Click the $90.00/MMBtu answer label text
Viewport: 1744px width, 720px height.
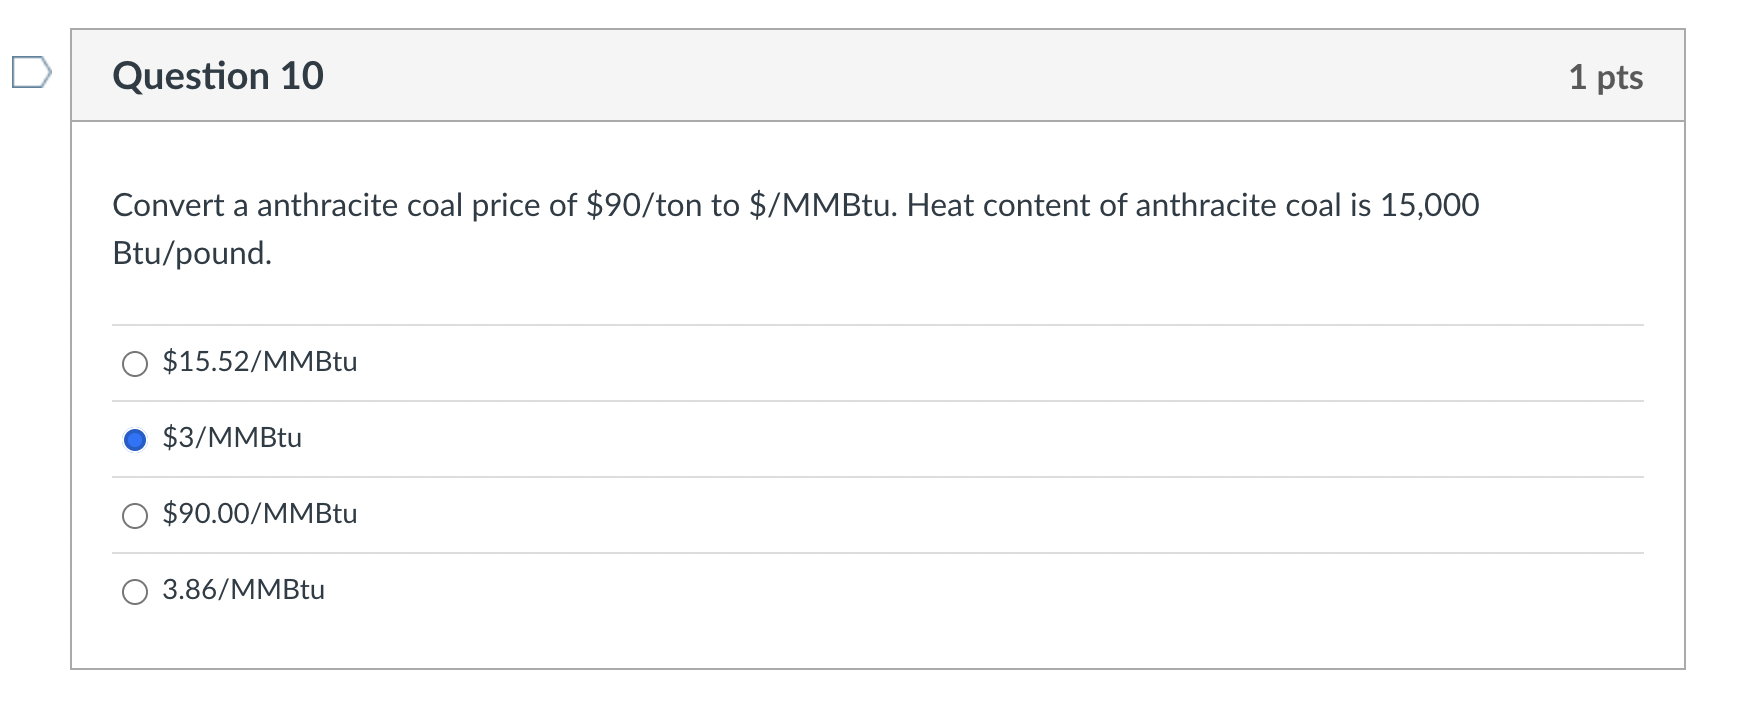click(259, 514)
